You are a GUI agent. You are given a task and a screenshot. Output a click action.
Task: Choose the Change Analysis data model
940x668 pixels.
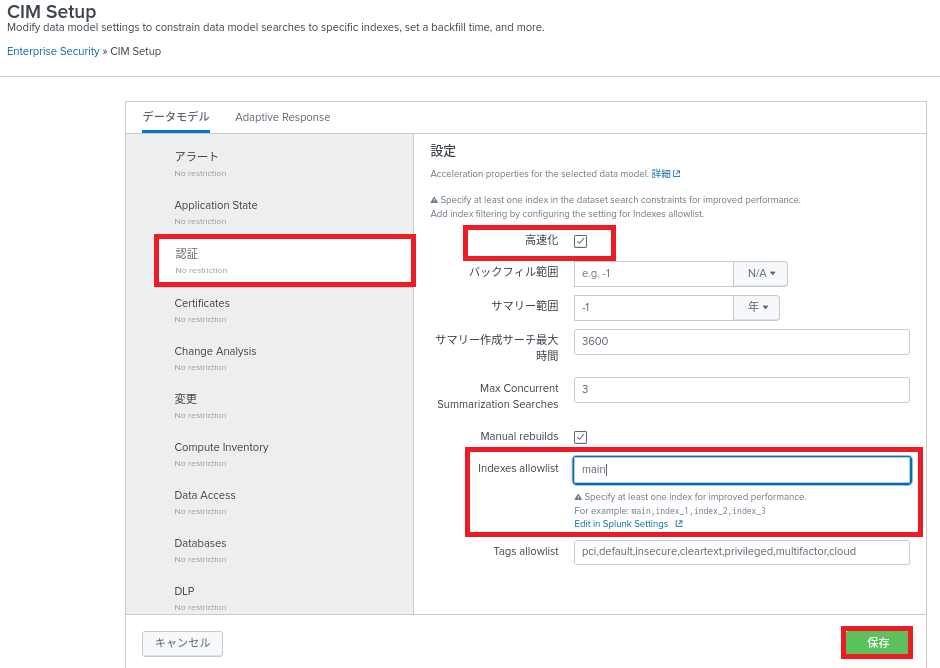[215, 352]
